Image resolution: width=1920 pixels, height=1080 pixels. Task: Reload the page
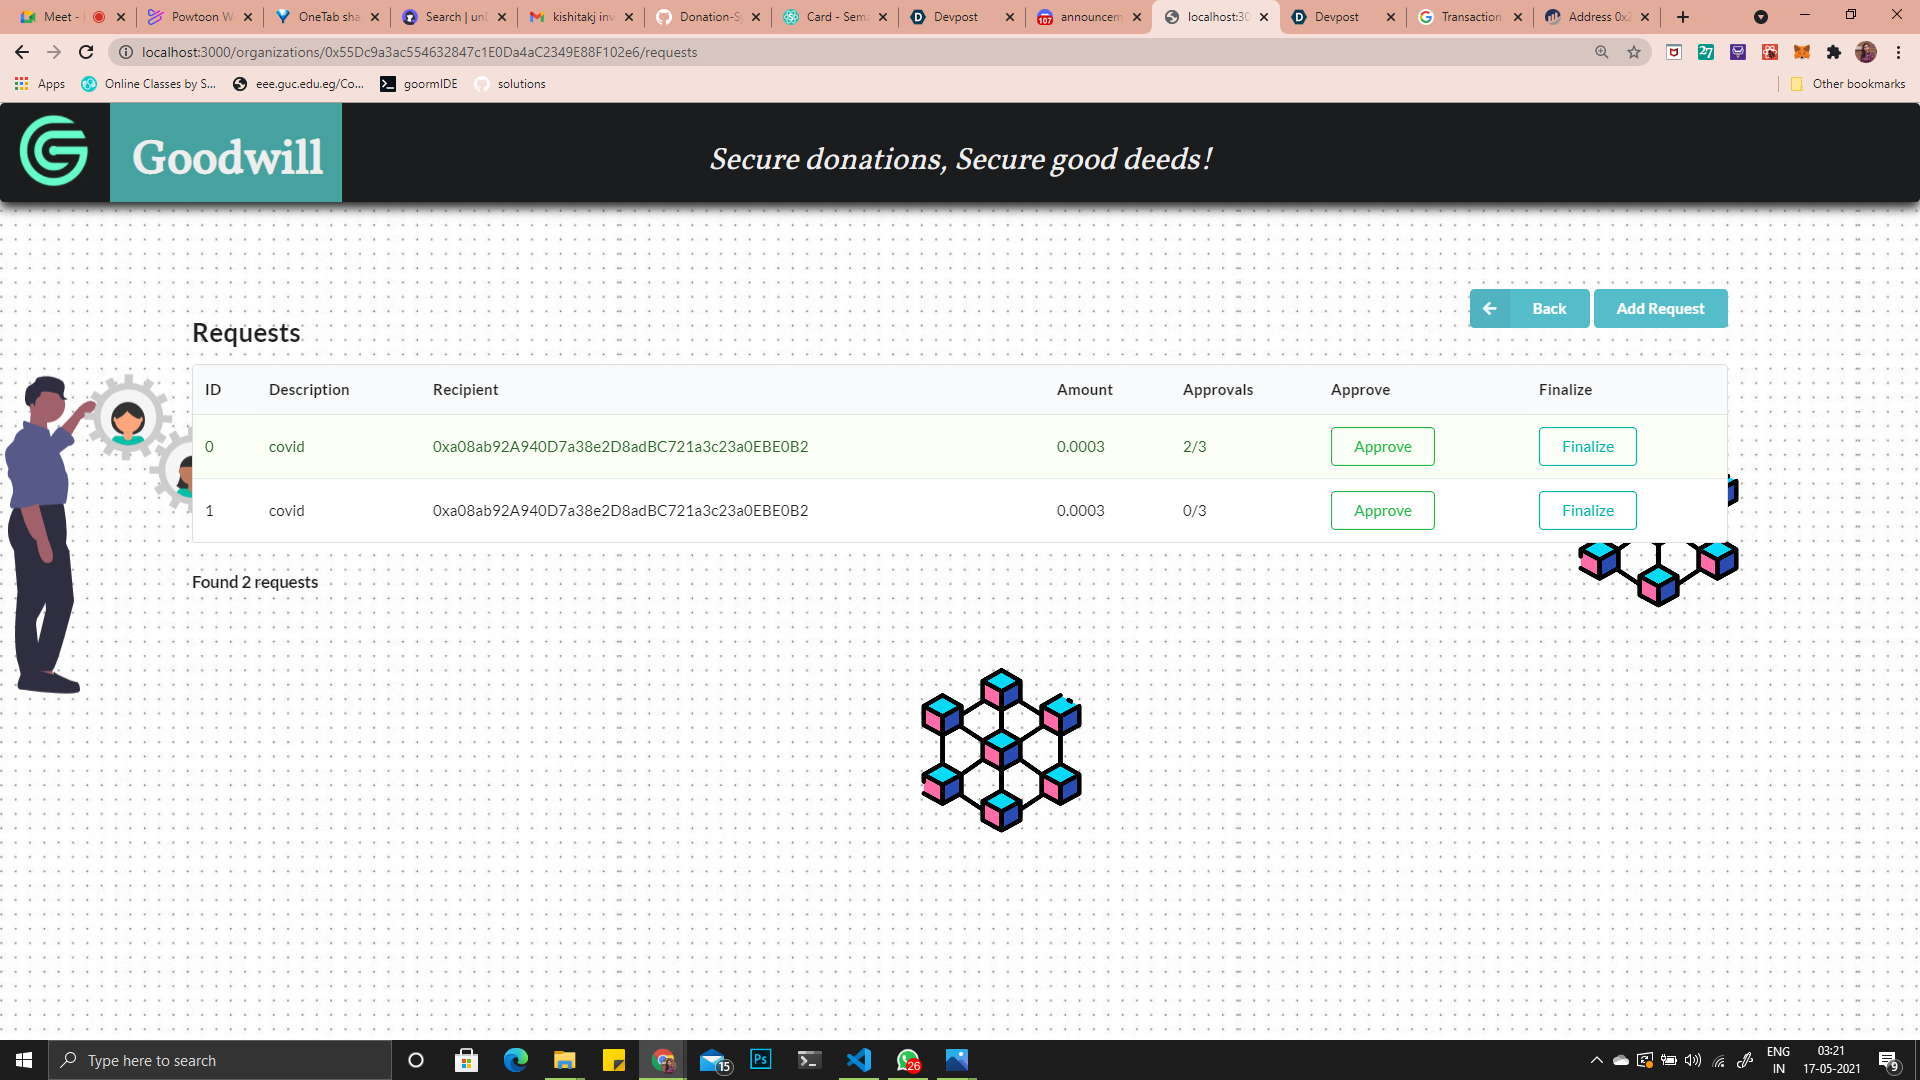(x=86, y=52)
